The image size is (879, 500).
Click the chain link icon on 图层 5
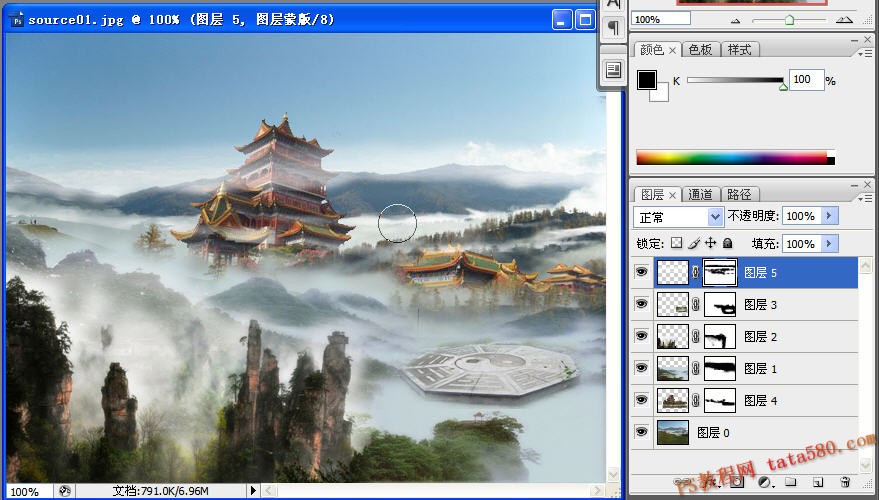click(x=696, y=273)
